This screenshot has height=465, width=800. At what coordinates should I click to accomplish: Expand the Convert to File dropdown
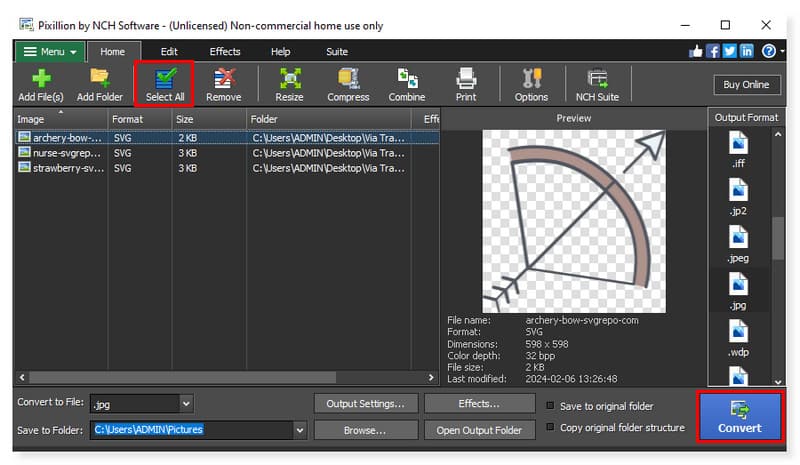coord(186,404)
